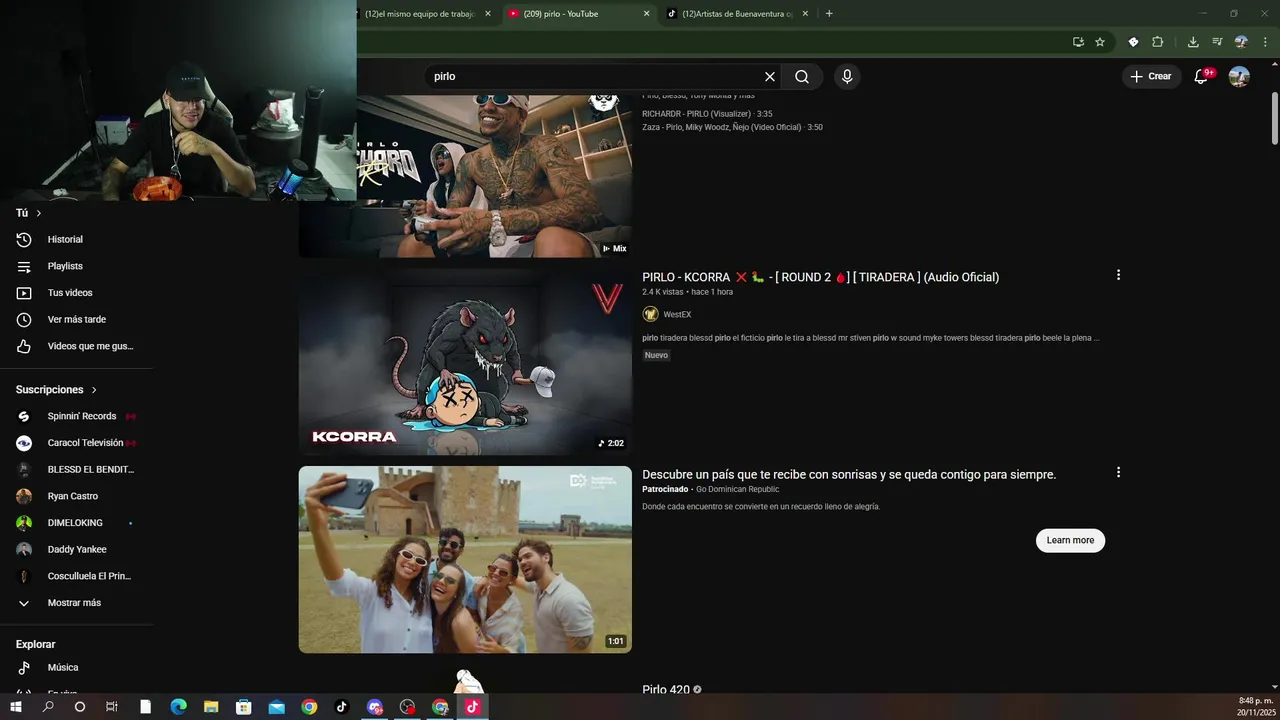Click the install app icon in address bar

[x=1078, y=42]
